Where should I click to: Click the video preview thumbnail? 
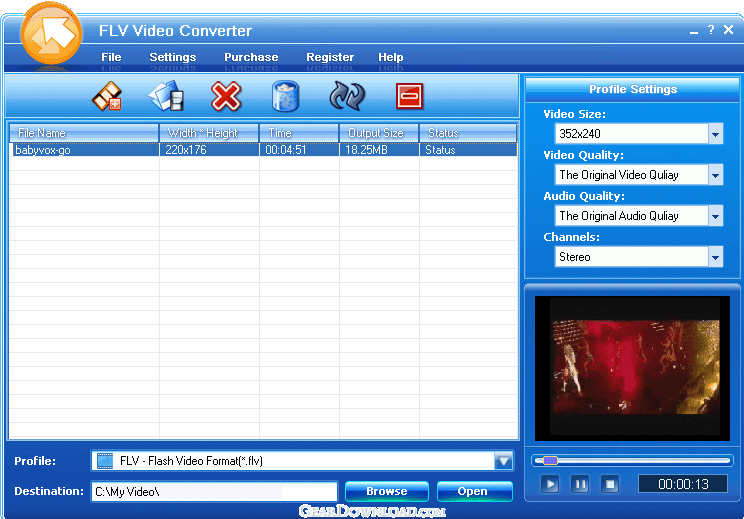tap(632, 369)
